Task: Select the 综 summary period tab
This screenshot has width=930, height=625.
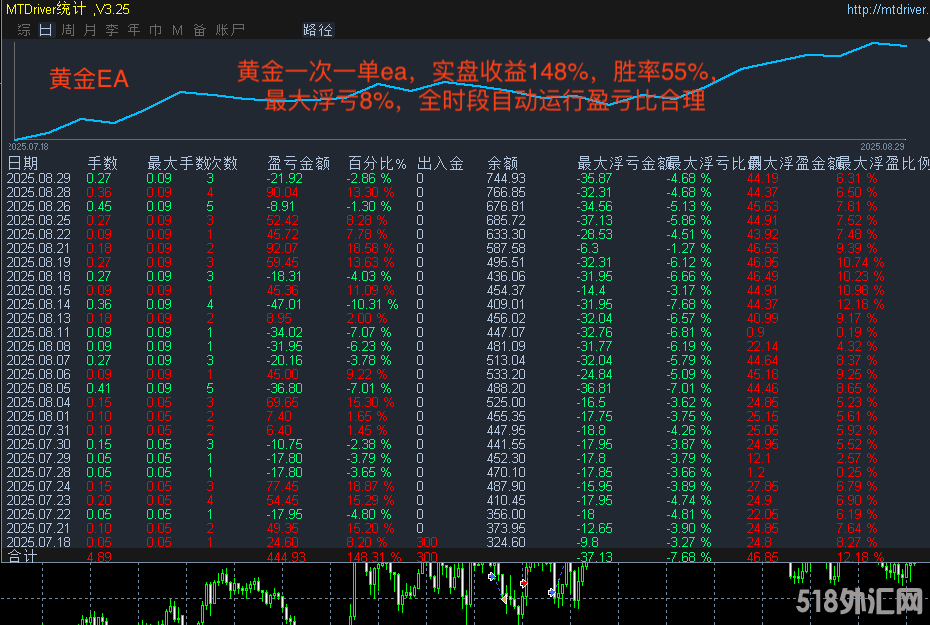Action: pyautogui.click(x=23, y=30)
